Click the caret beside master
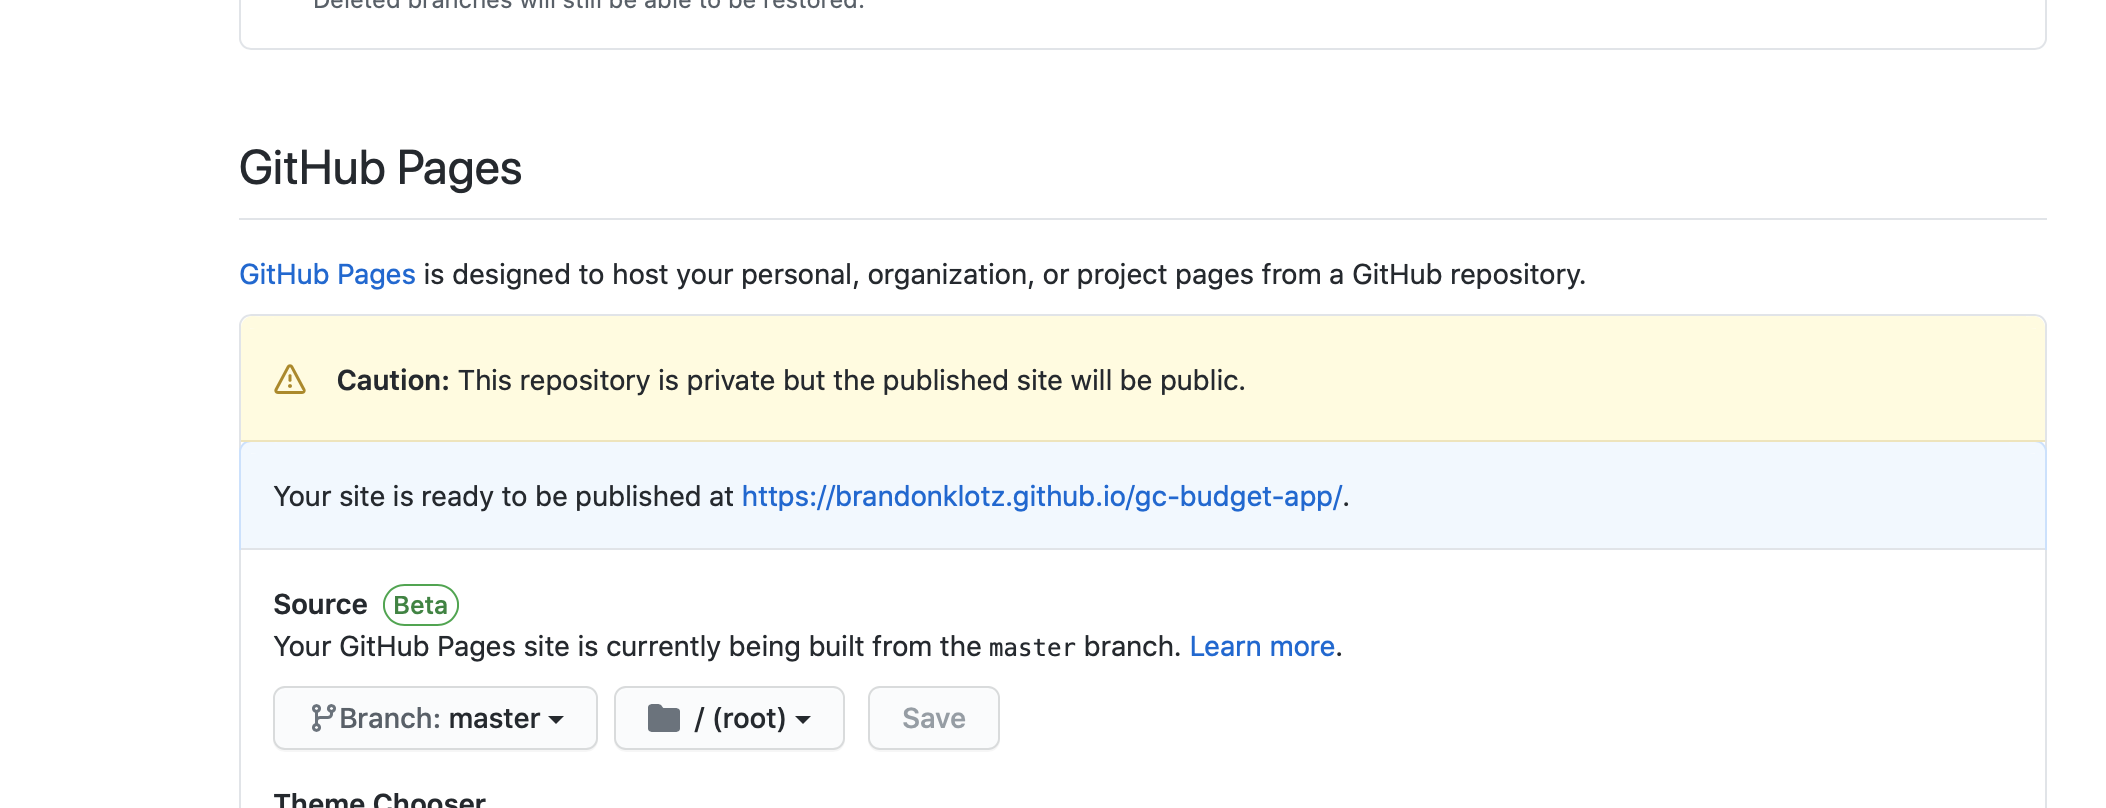Viewport: 2106px width, 808px height. click(556, 720)
